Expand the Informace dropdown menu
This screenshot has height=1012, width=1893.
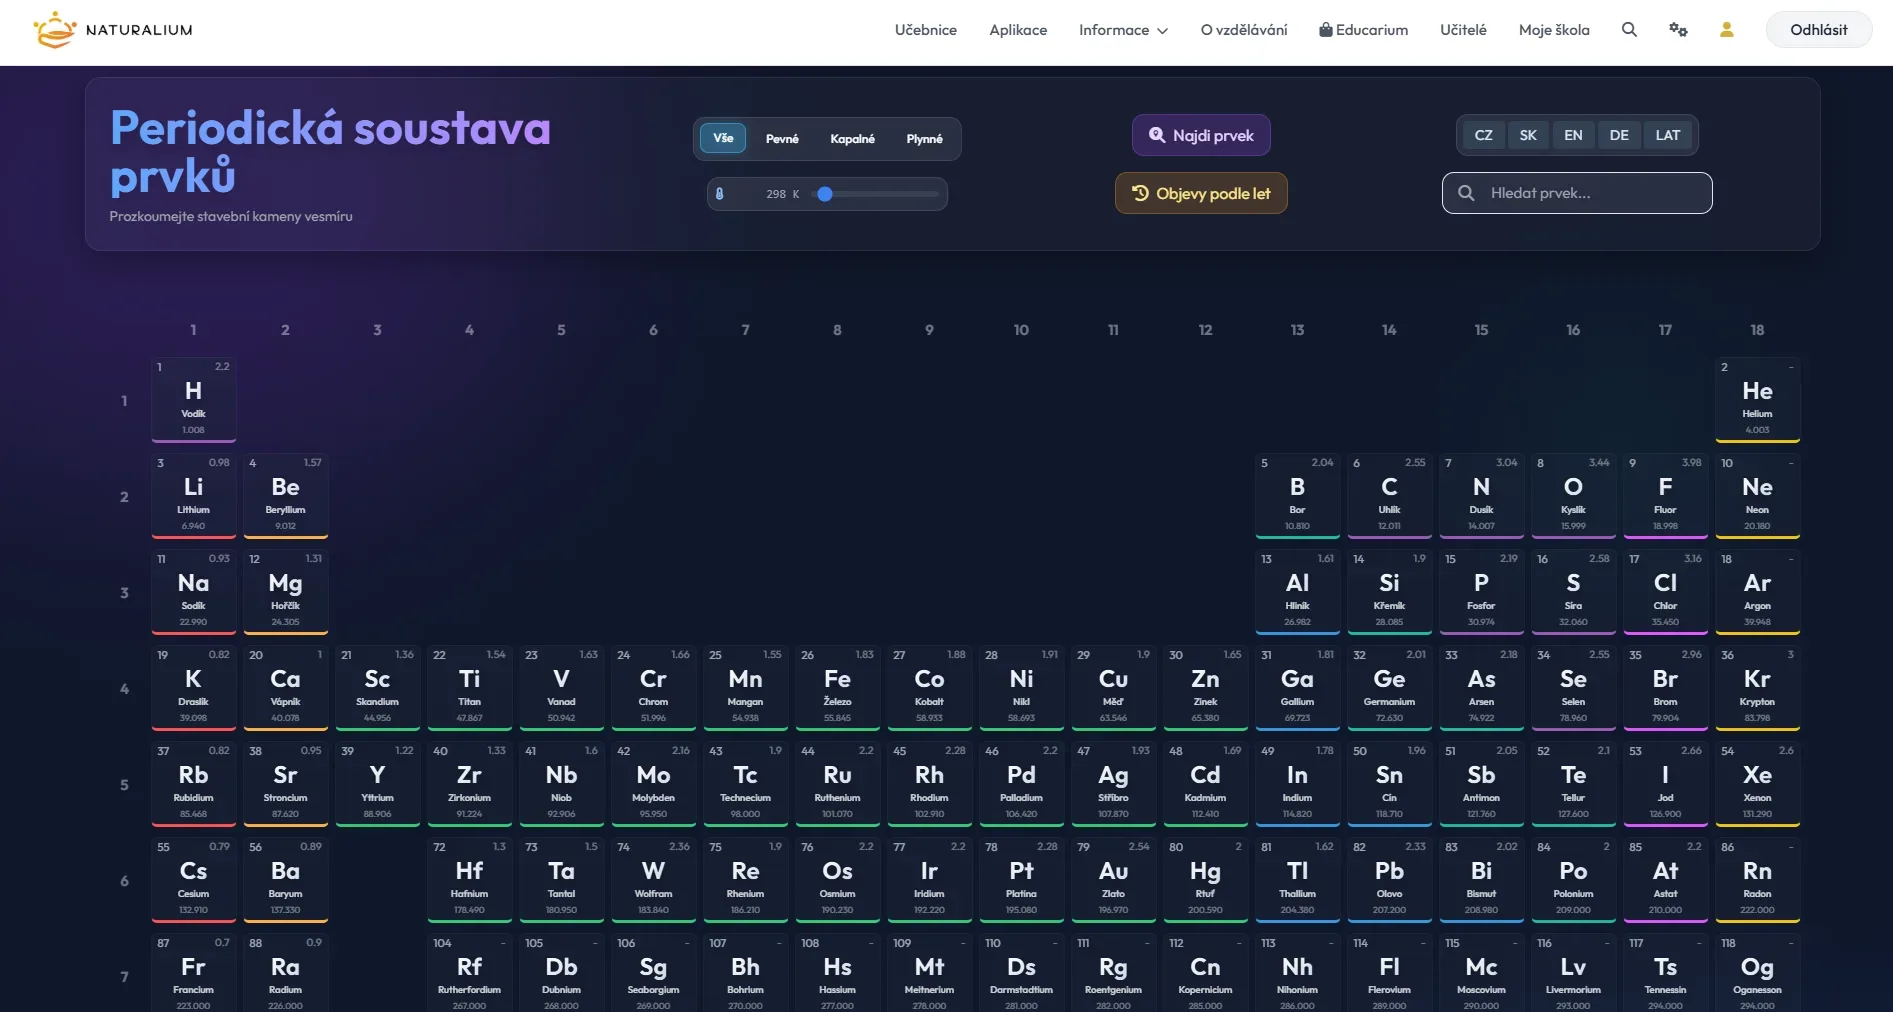(1123, 30)
